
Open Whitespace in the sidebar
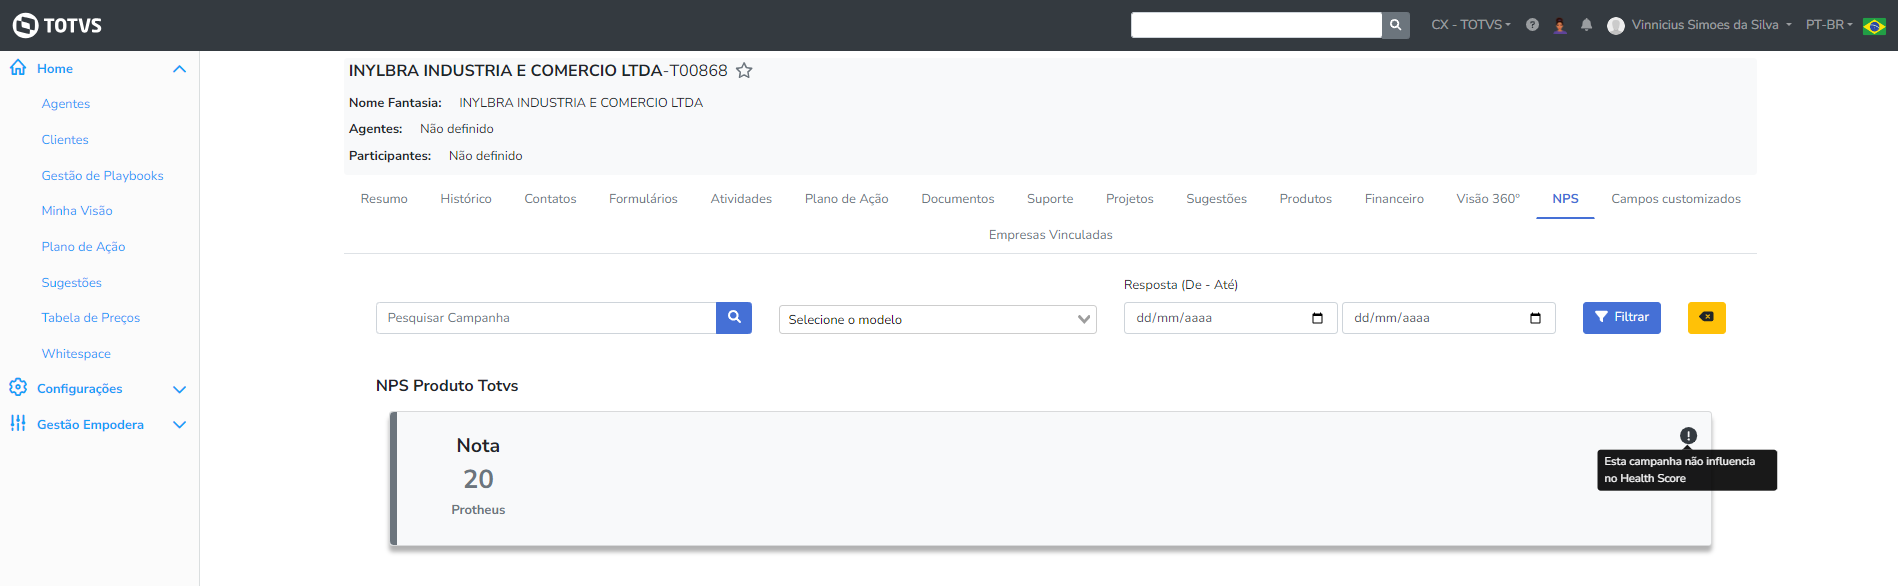[x=76, y=354]
